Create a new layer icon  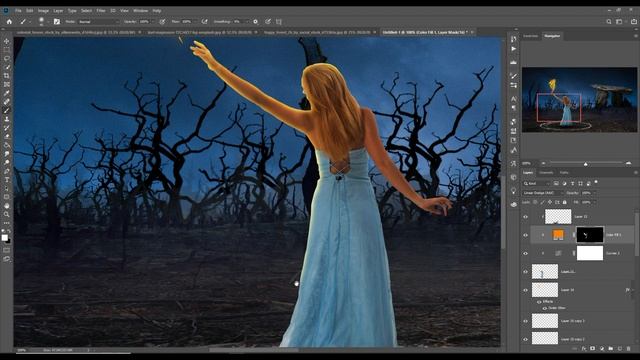(x=620, y=349)
